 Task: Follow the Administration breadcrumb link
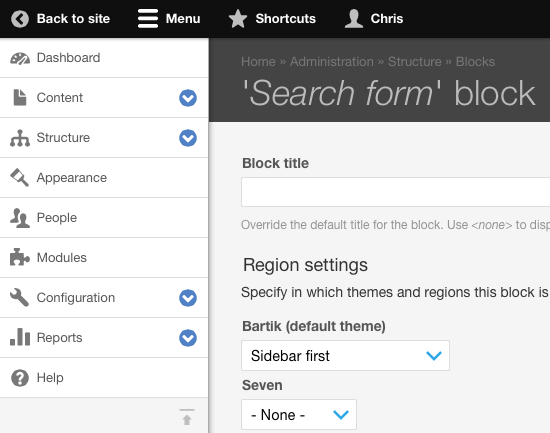[331, 62]
